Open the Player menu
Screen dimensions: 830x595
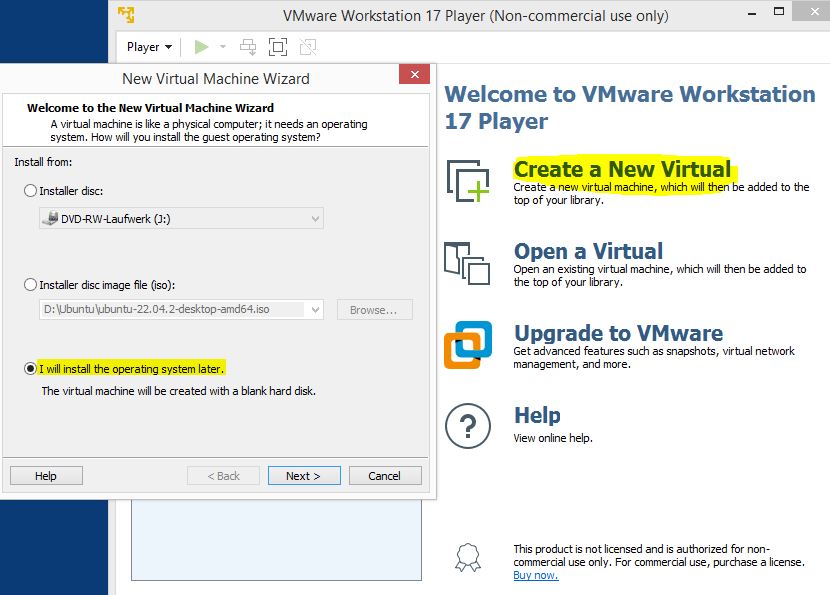149,47
